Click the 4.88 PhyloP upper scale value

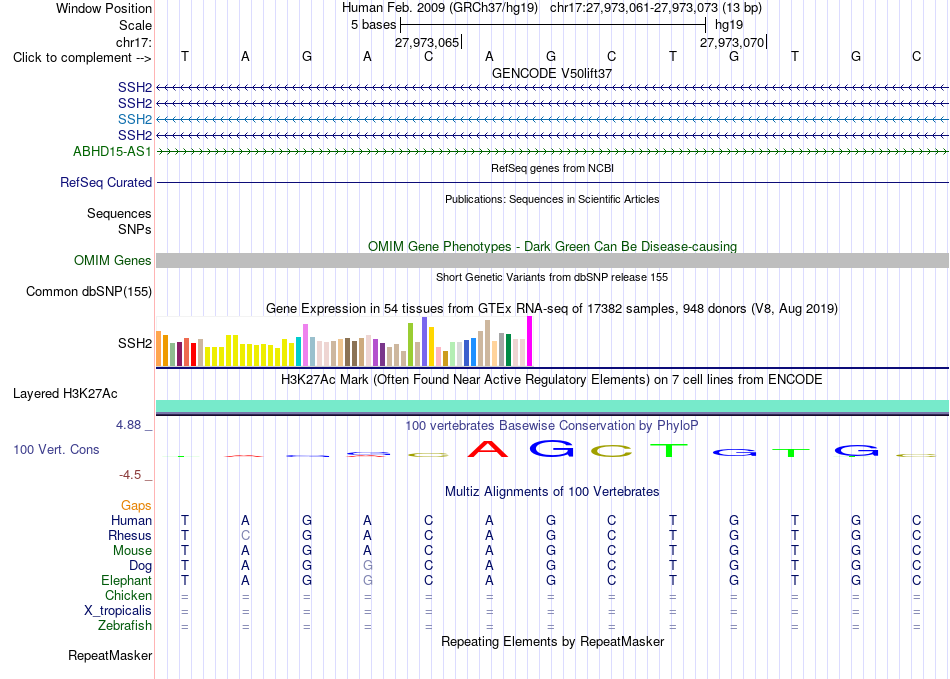coord(128,425)
